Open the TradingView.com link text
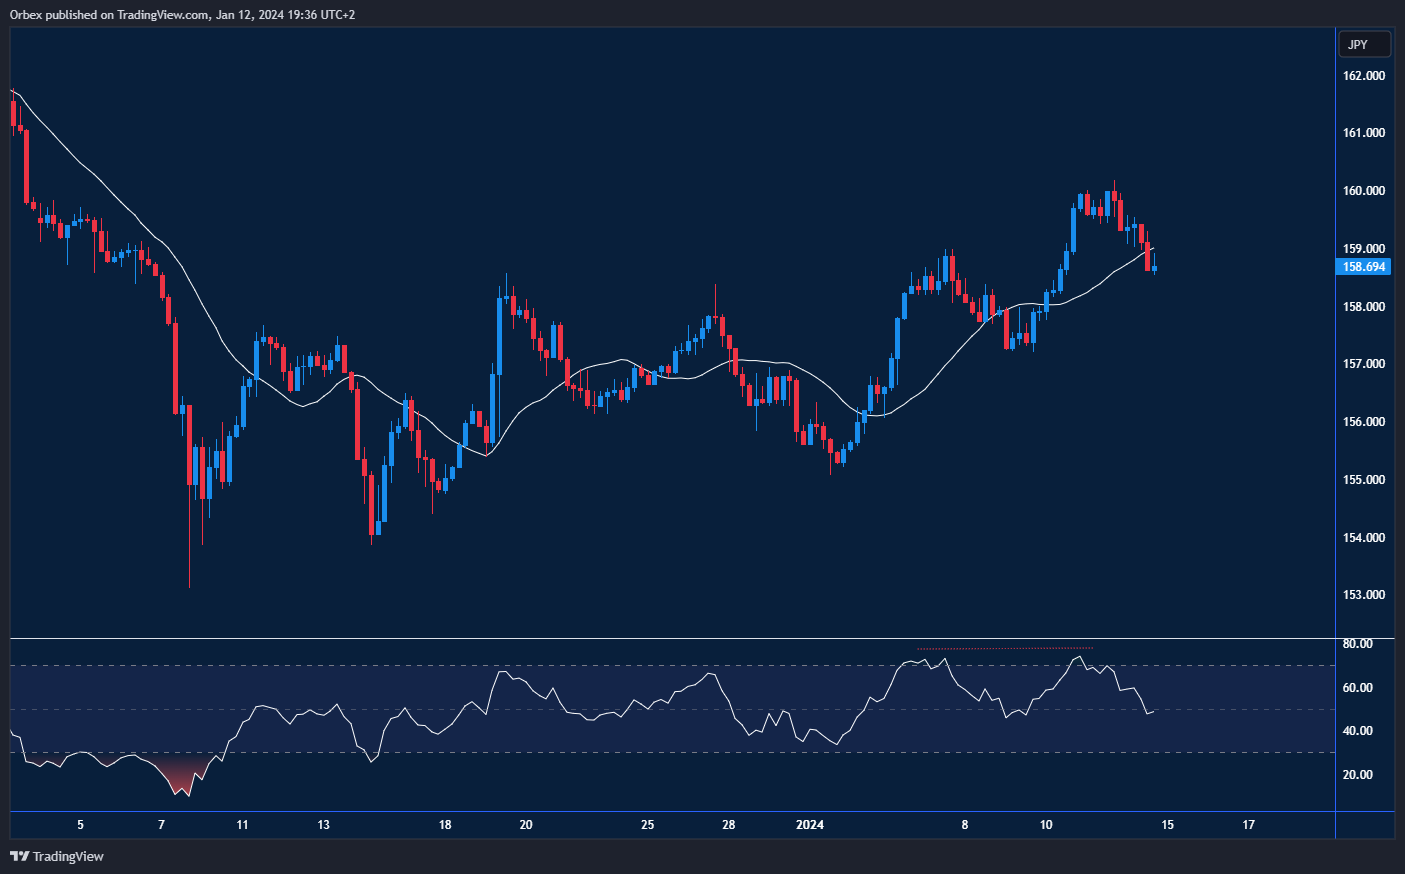This screenshot has width=1405, height=874. click(160, 15)
